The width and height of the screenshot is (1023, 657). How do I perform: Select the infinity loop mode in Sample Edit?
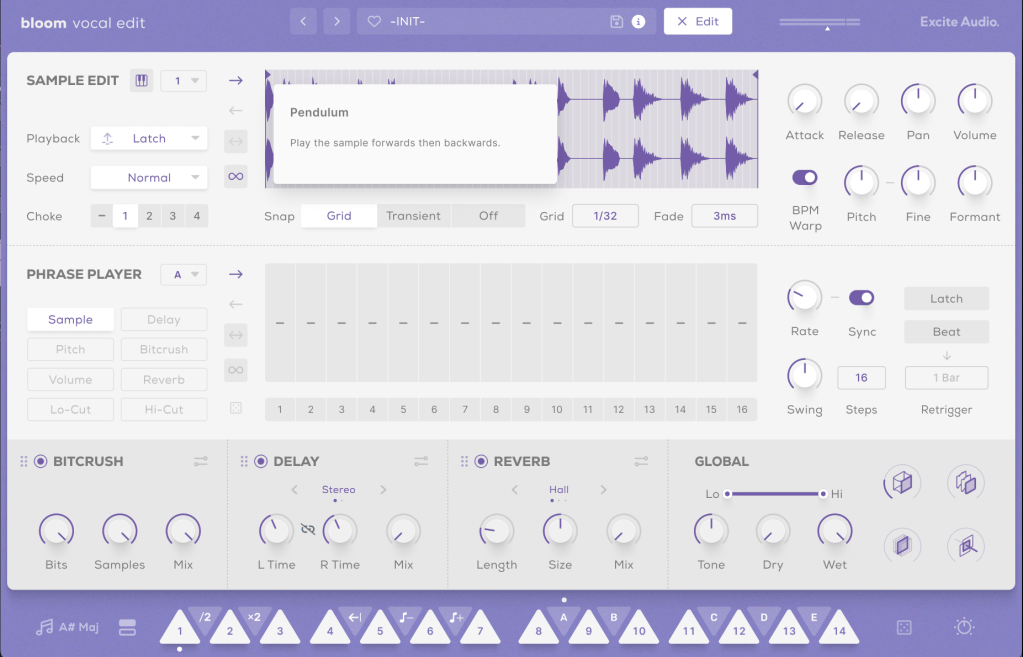point(235,176)
